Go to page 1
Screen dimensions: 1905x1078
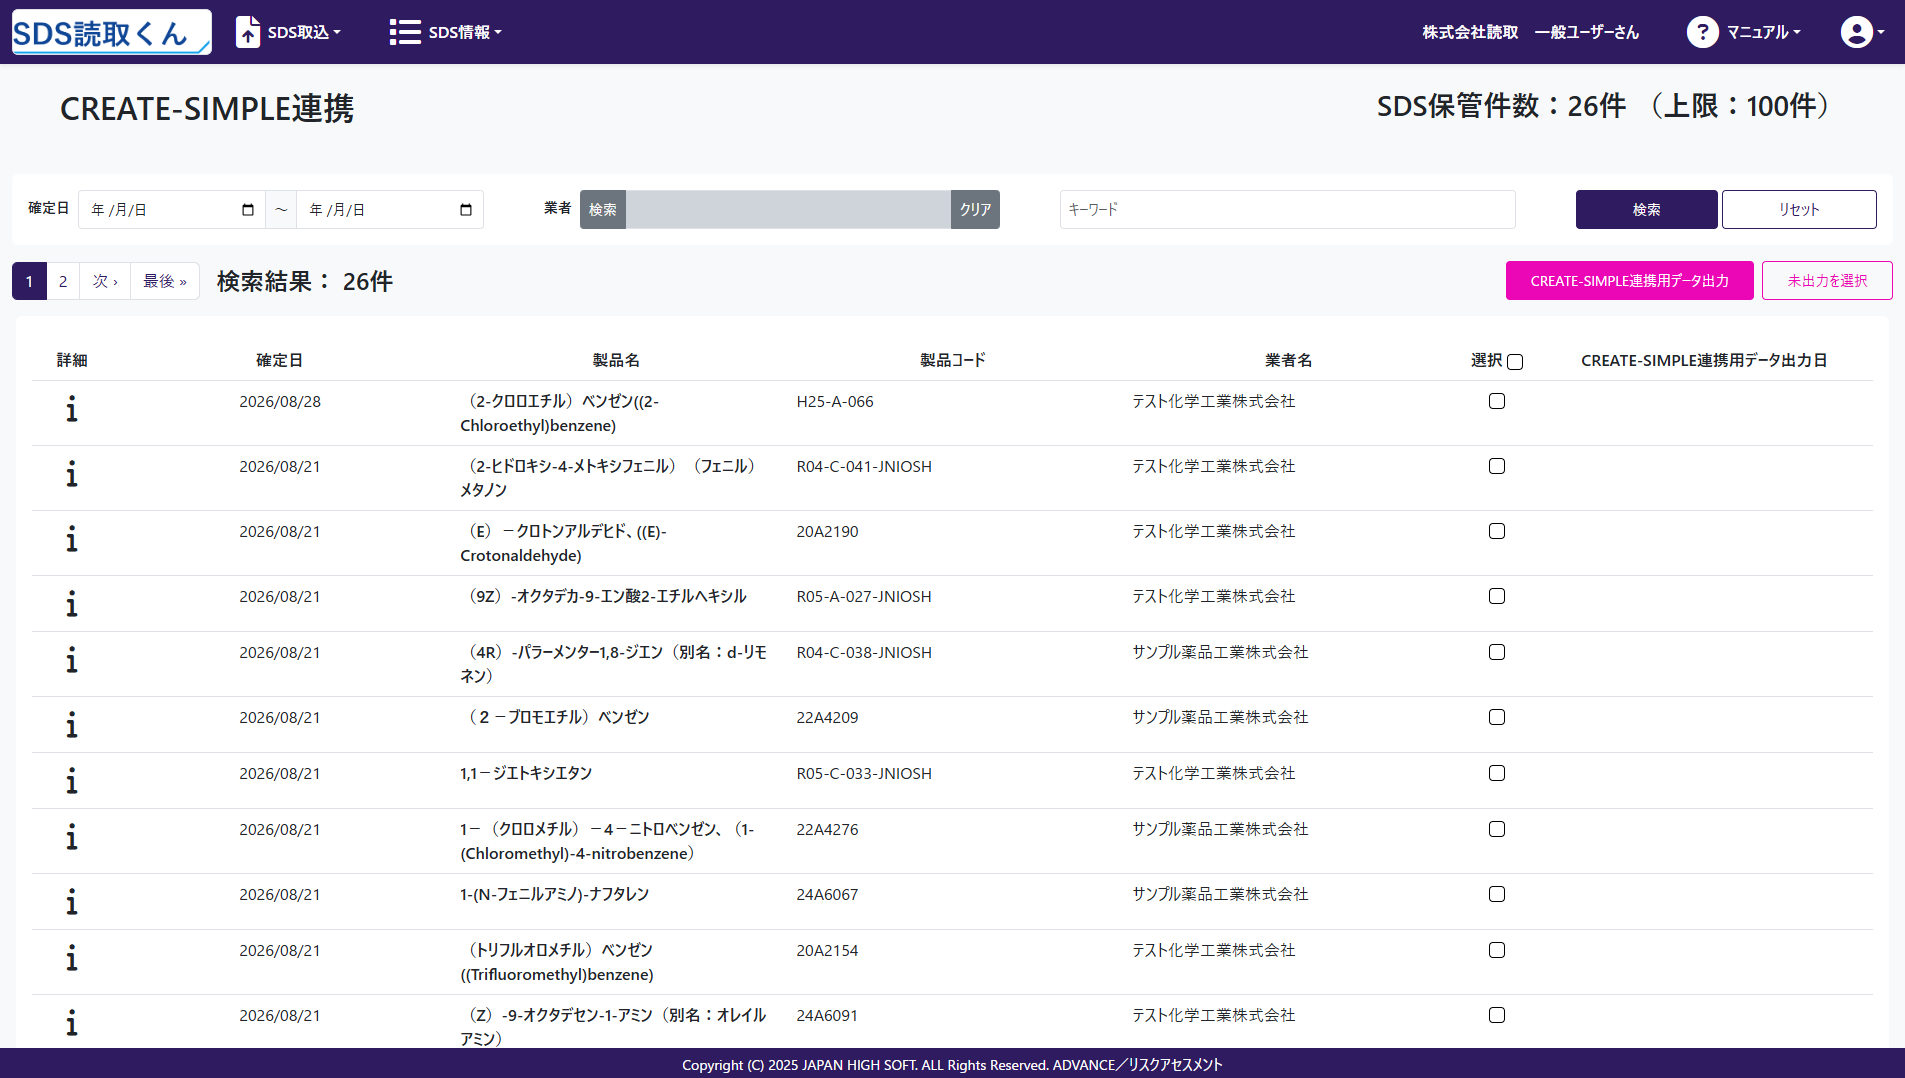click(x=29, y=281)
